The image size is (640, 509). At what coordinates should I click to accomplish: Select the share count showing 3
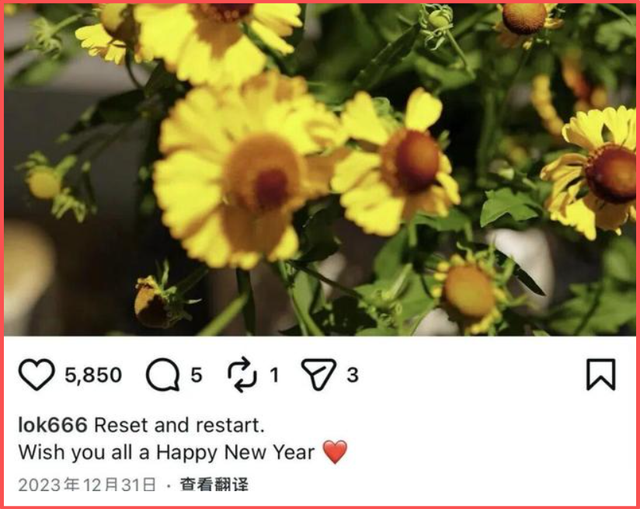[353, 375]
